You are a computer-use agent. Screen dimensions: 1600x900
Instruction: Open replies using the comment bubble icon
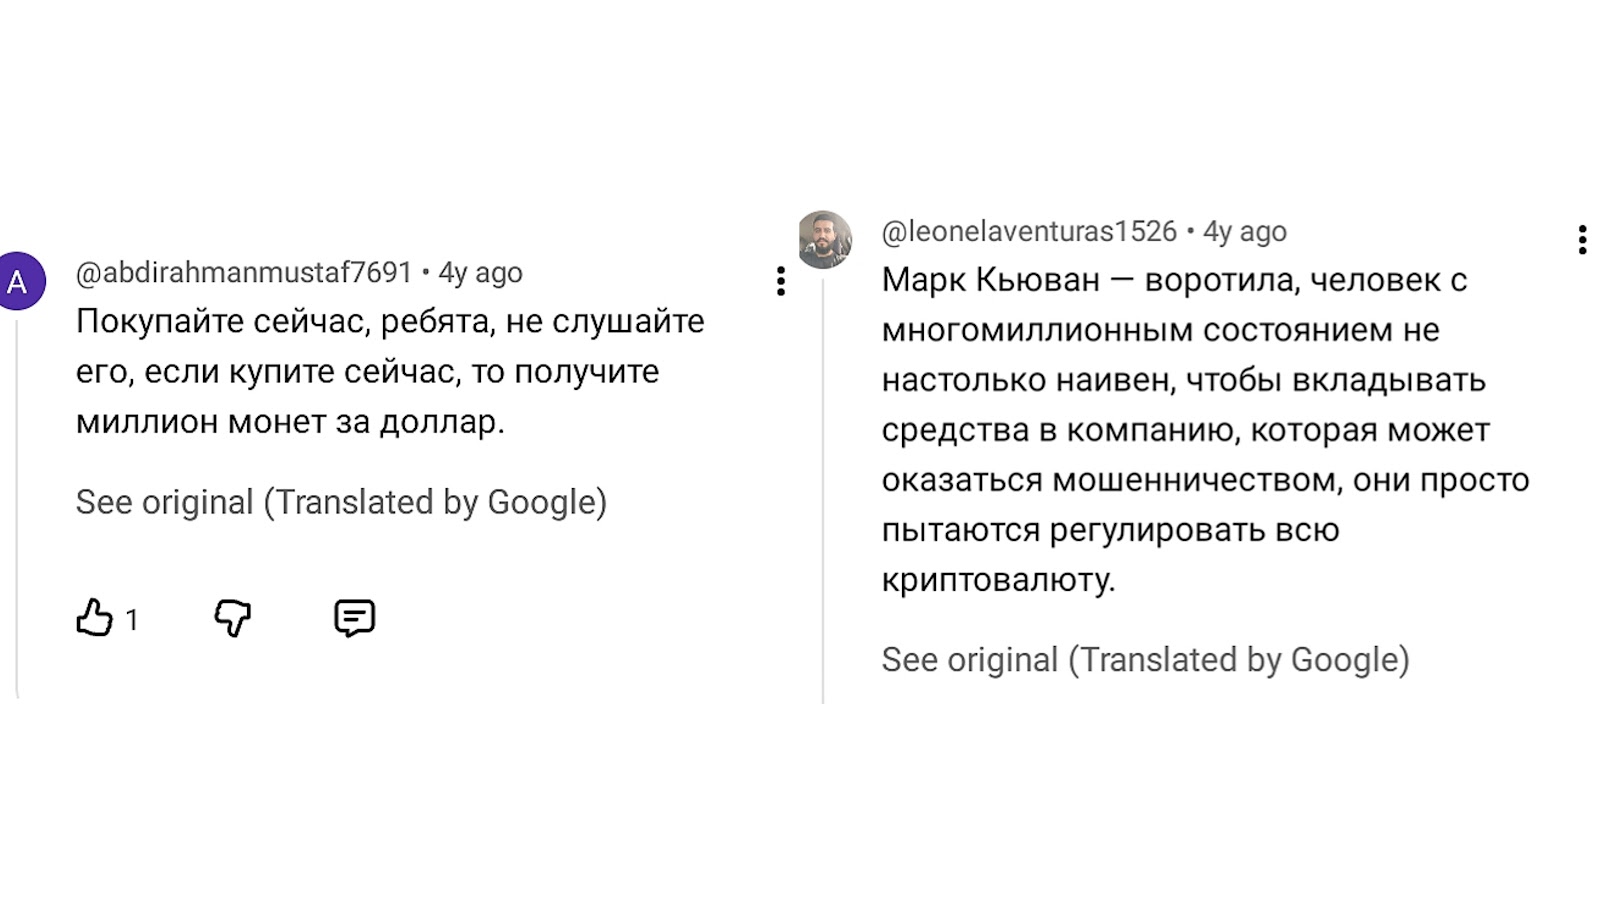coord(354,618)
